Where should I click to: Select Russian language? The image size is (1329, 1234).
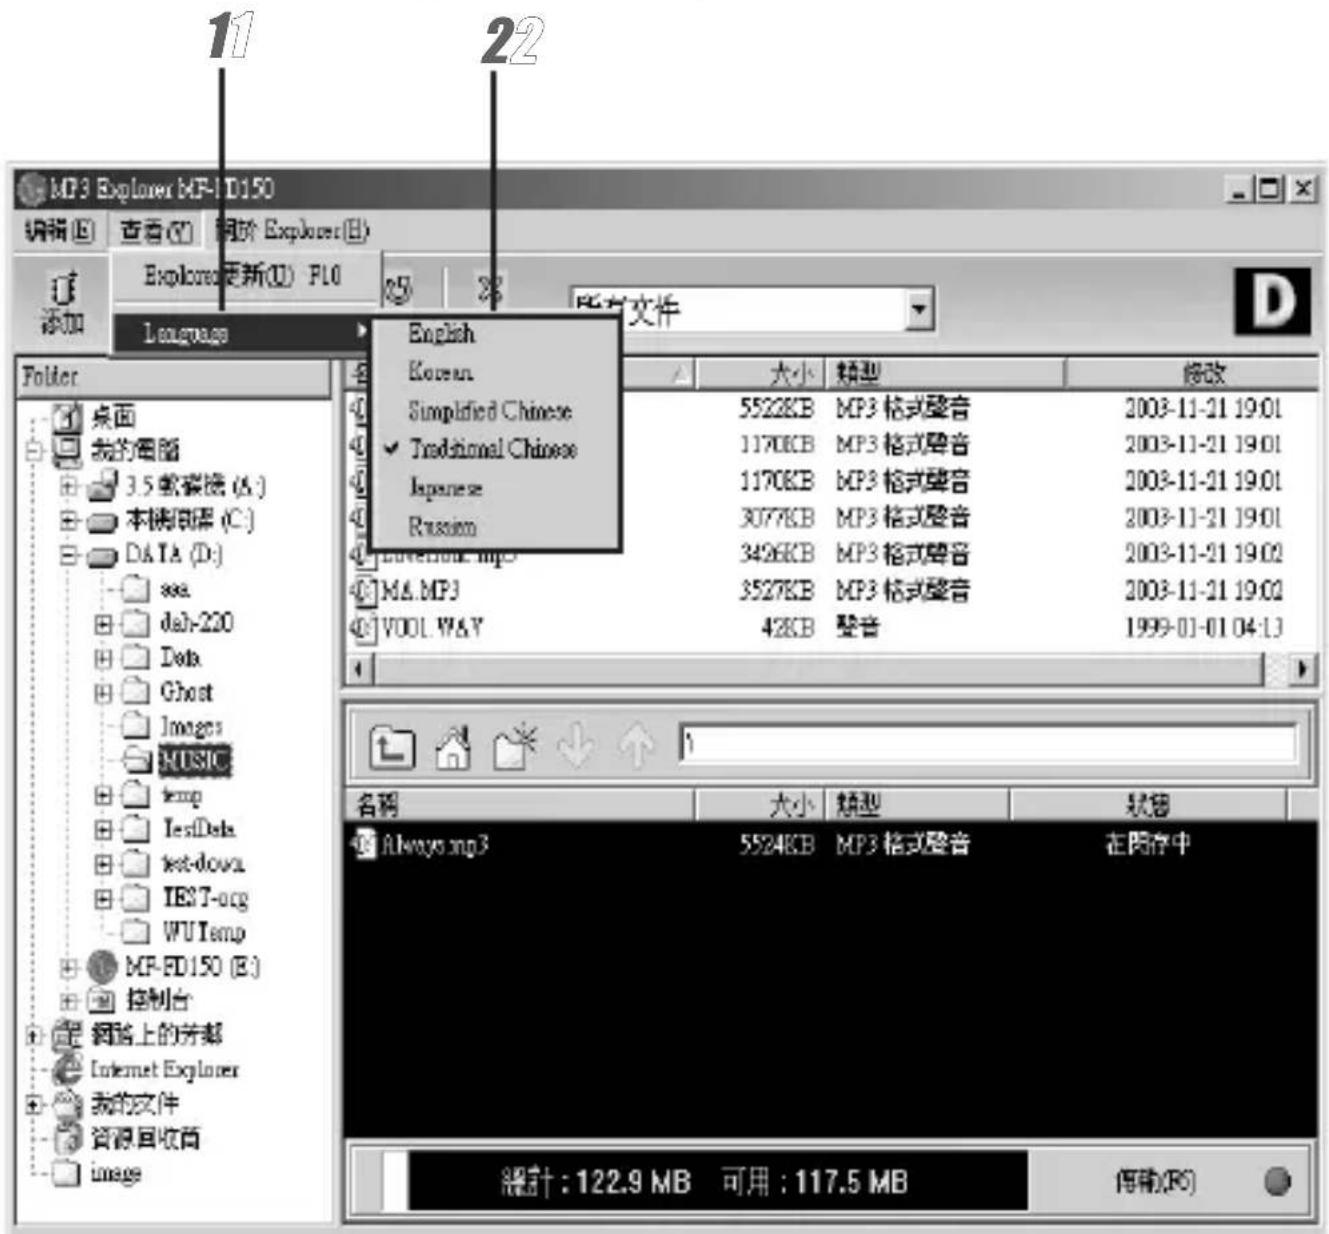click(441, 526)
